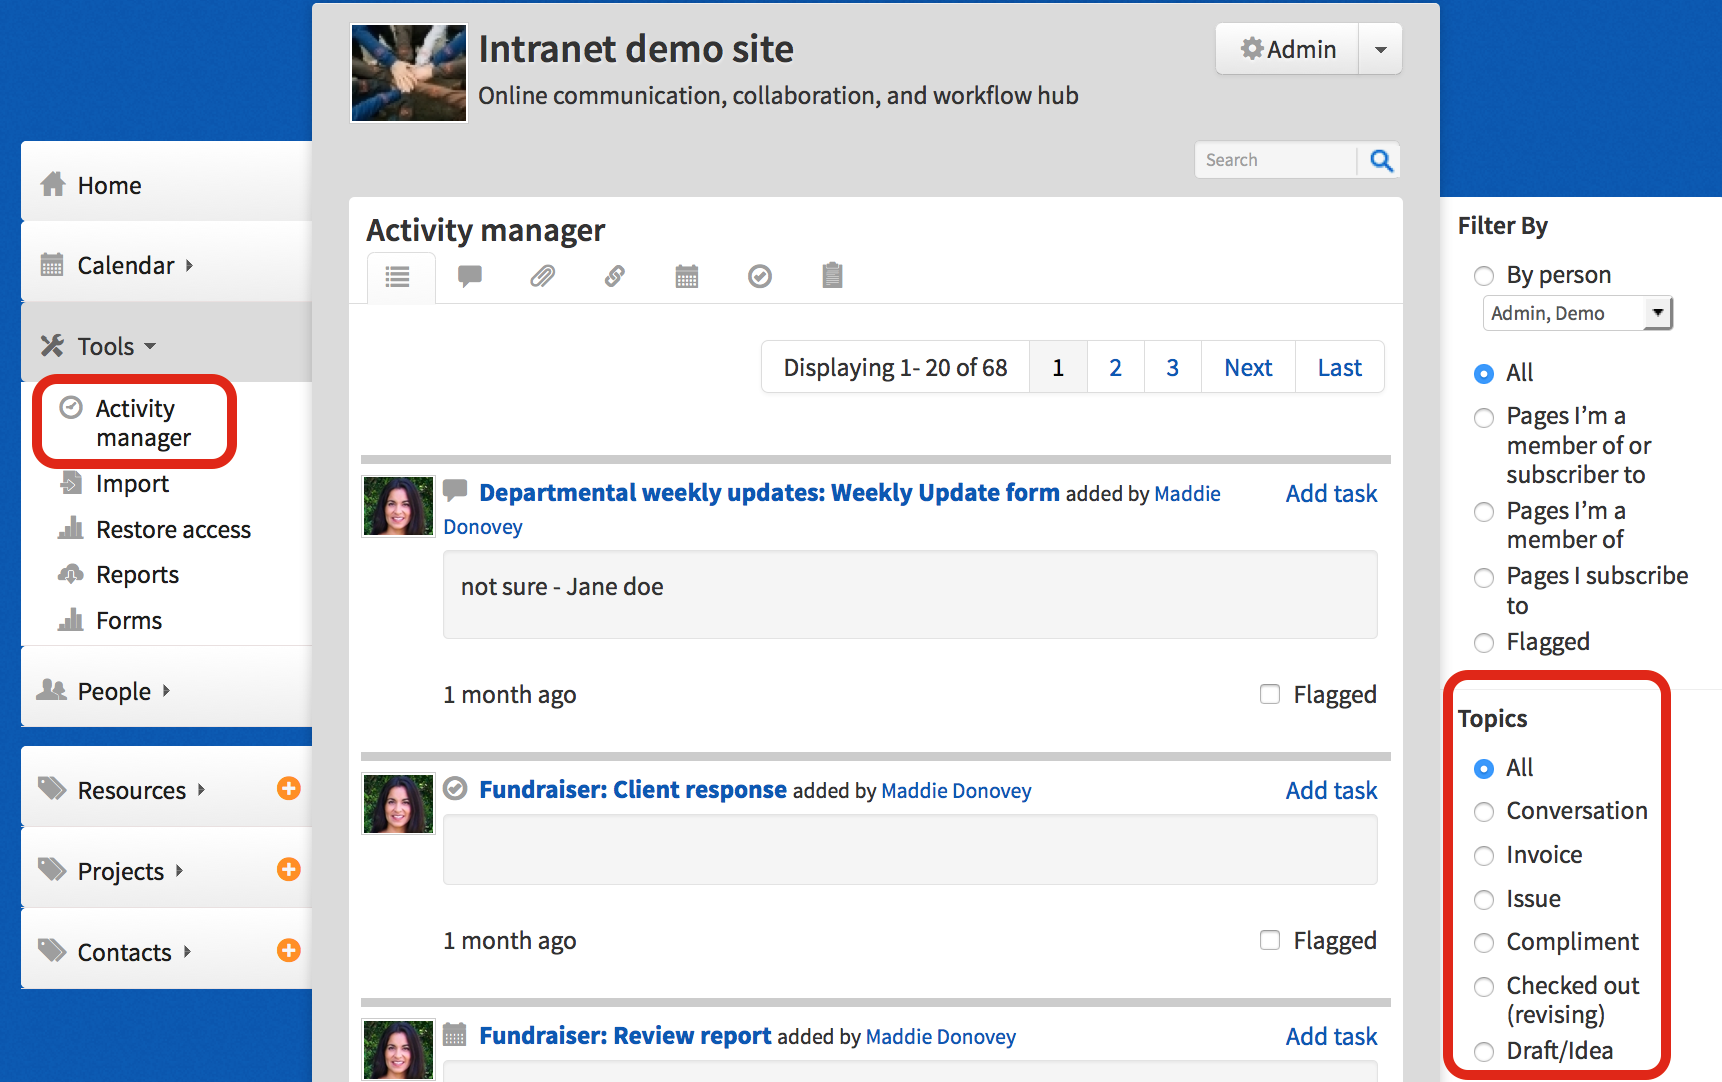Open the calendar events icon tab
The image size is (1722, 1082).
tap(687, 276)
